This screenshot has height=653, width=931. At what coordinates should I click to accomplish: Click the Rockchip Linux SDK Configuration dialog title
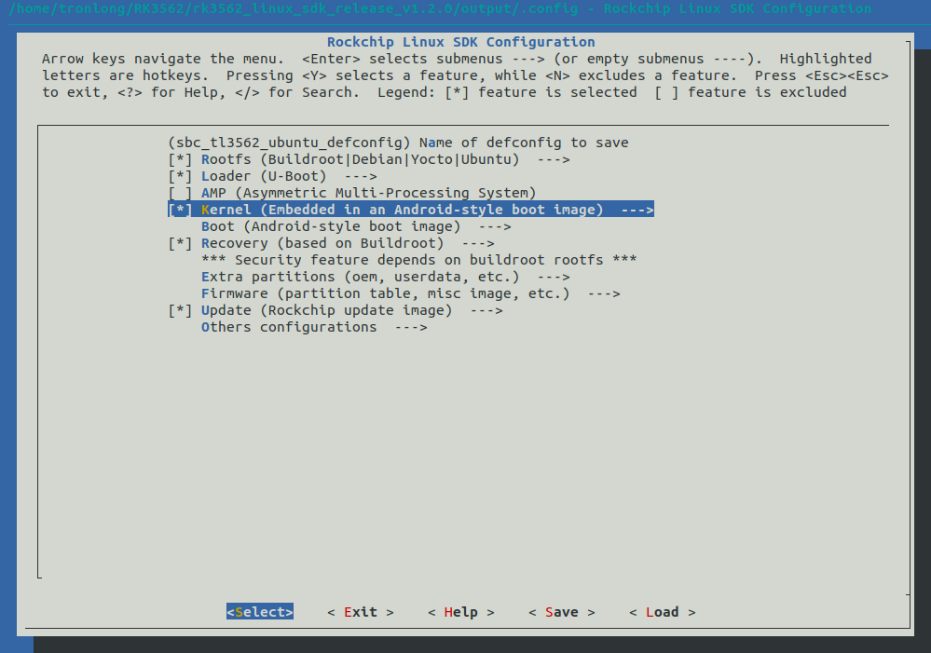(x=461, y=42)
